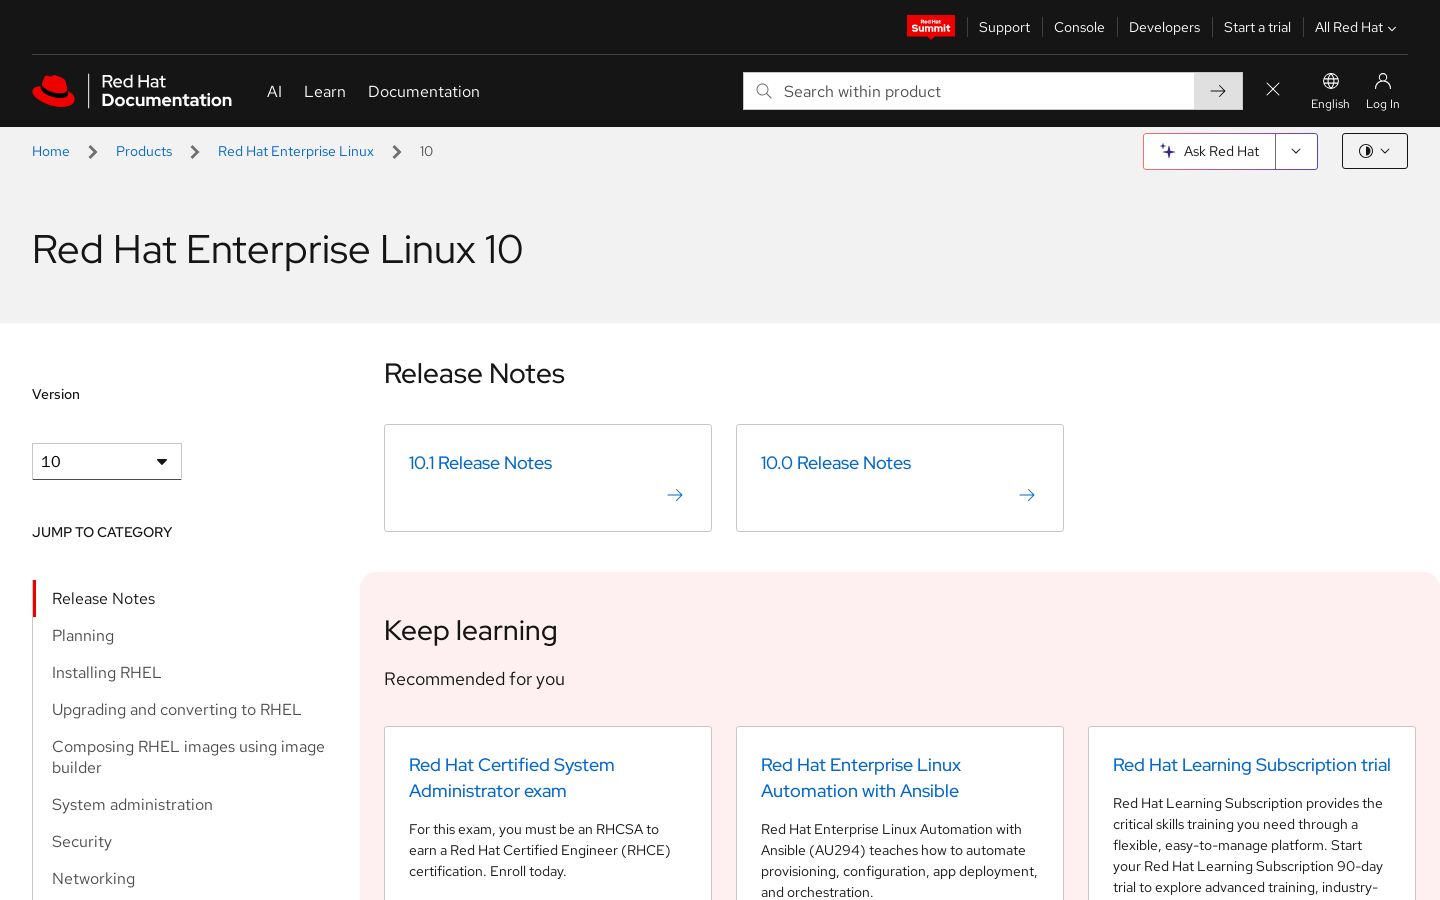This screenshot has width=1440, height=900.
Task: Open the 10.1 Release Notes link
Action: 480,463
